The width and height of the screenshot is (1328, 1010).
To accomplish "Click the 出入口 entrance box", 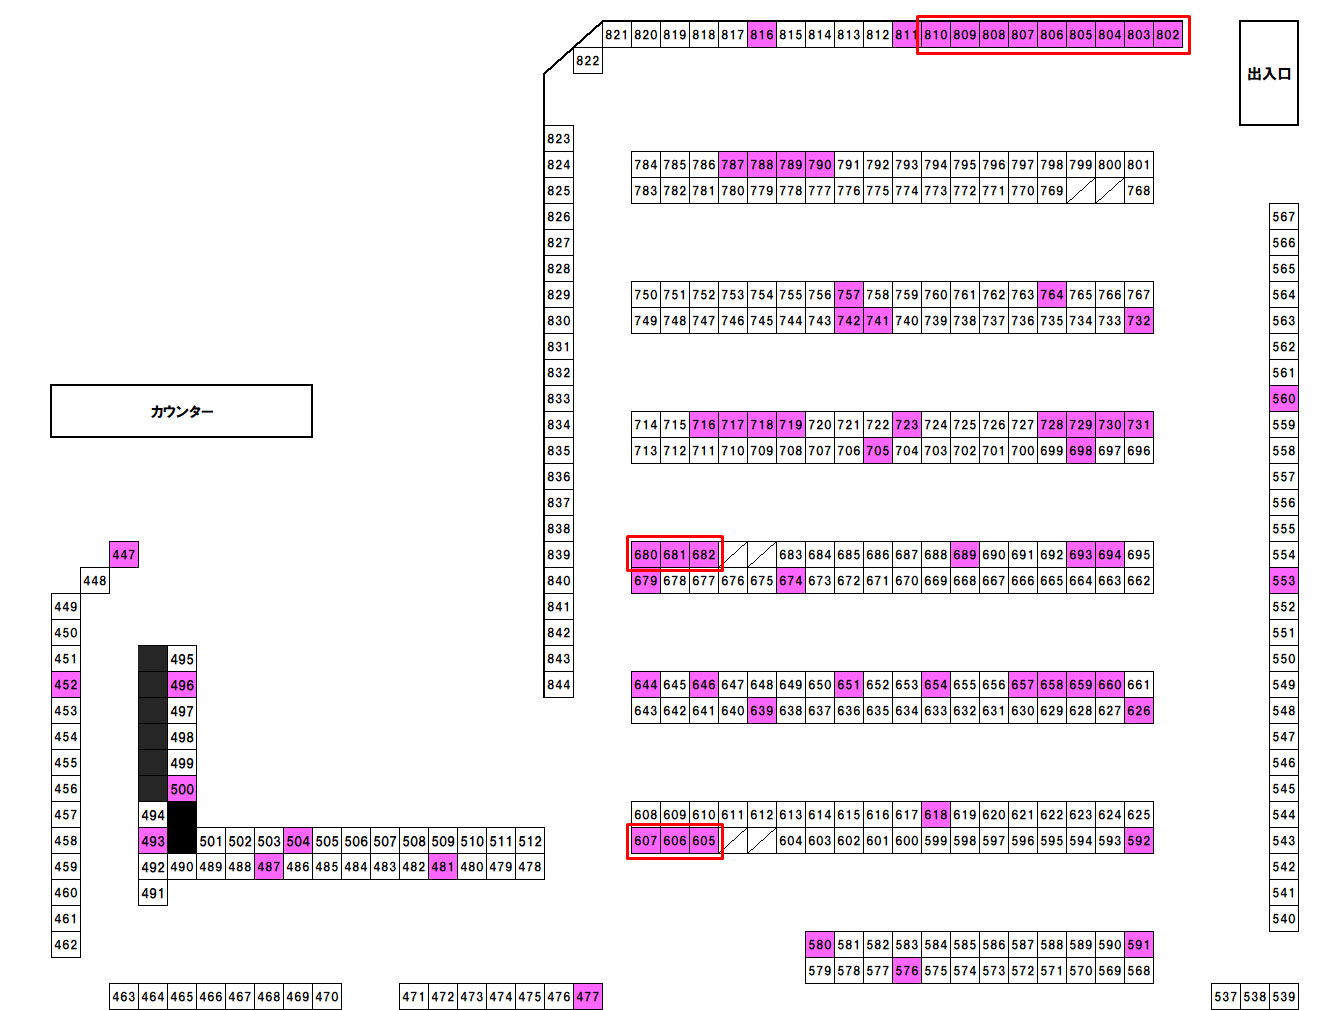I will [x=1268, y=74].
